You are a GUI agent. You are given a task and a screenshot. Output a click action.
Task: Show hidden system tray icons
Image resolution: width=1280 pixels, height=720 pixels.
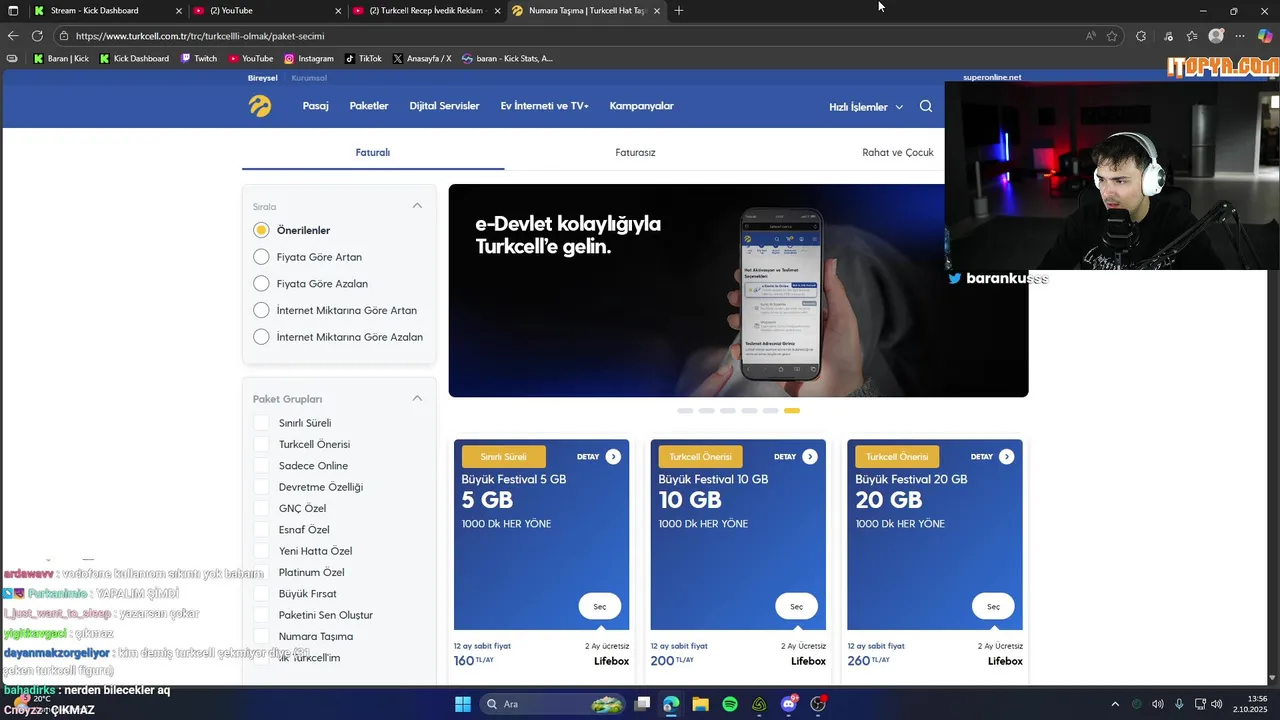[1115, 704]
